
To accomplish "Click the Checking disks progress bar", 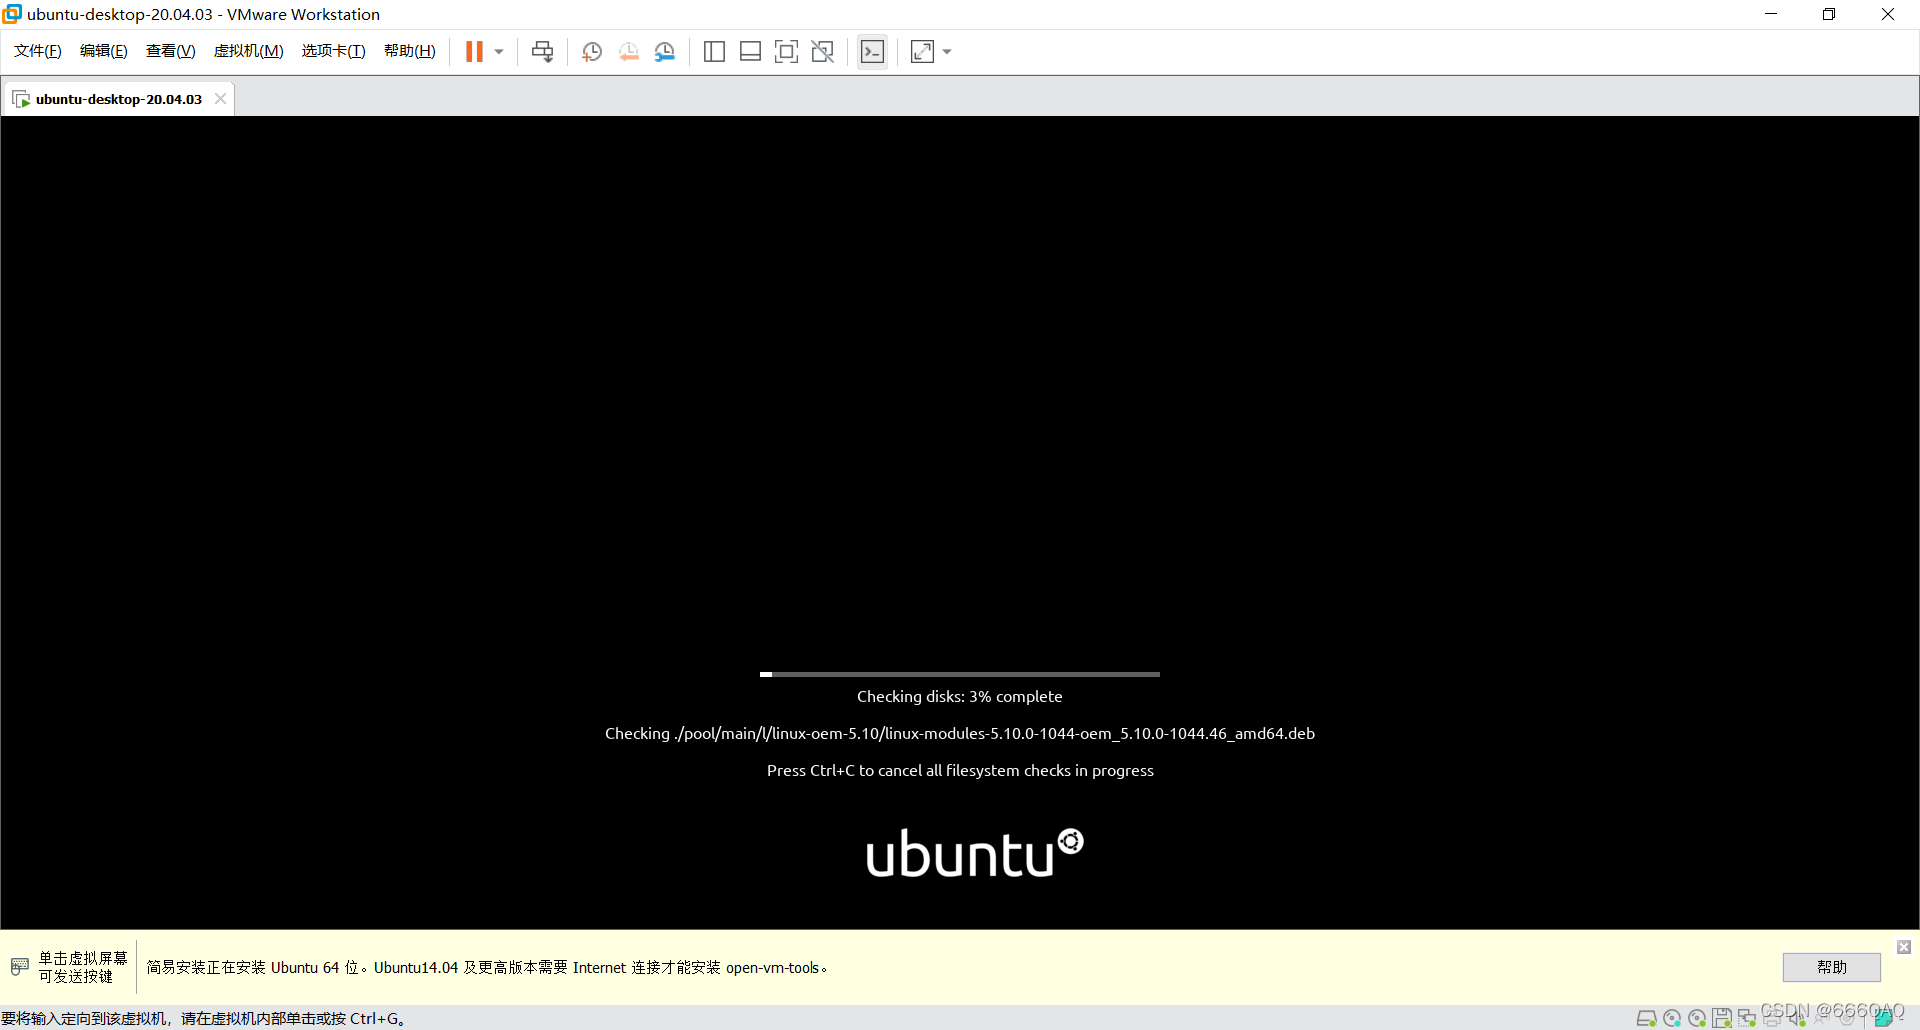I will 960,674.
